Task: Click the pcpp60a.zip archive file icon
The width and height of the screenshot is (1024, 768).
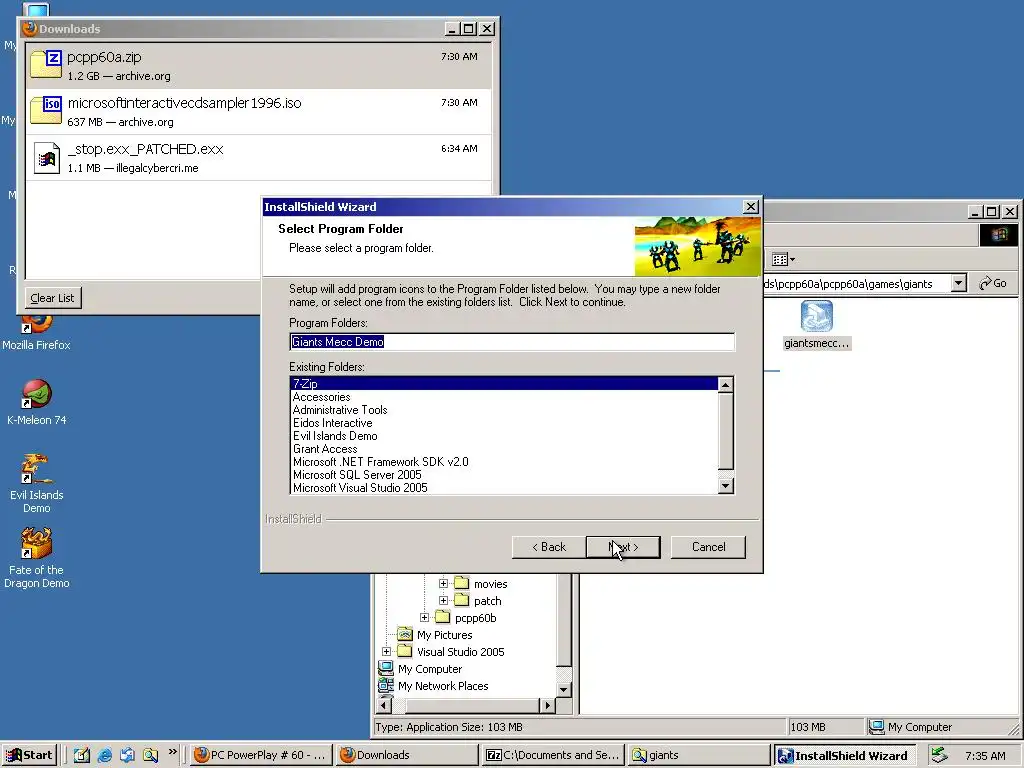Action: pos(46,64)
